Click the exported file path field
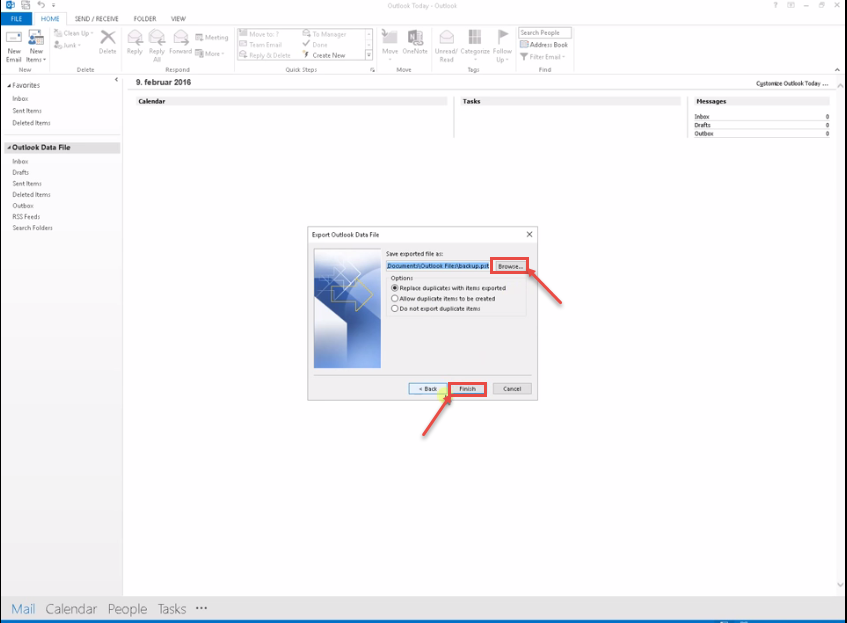This screenshot has width=847, height=623. tap(438, 266)
